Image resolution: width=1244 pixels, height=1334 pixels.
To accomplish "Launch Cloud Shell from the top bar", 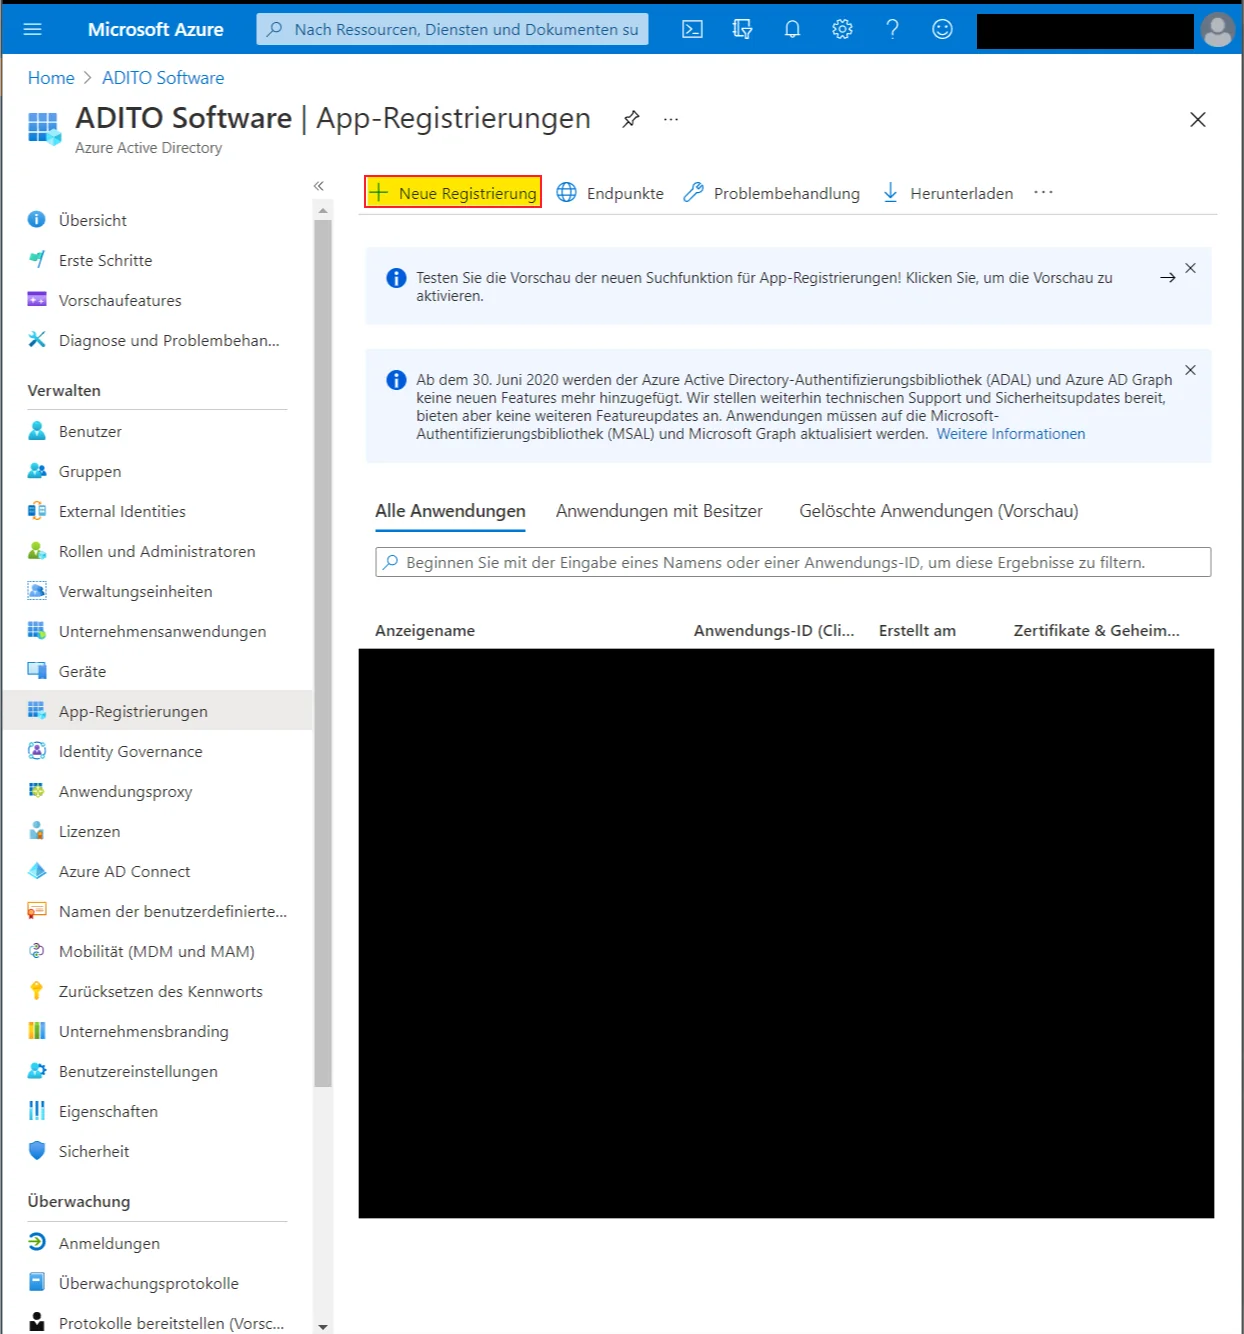I will tap(692, 29).
